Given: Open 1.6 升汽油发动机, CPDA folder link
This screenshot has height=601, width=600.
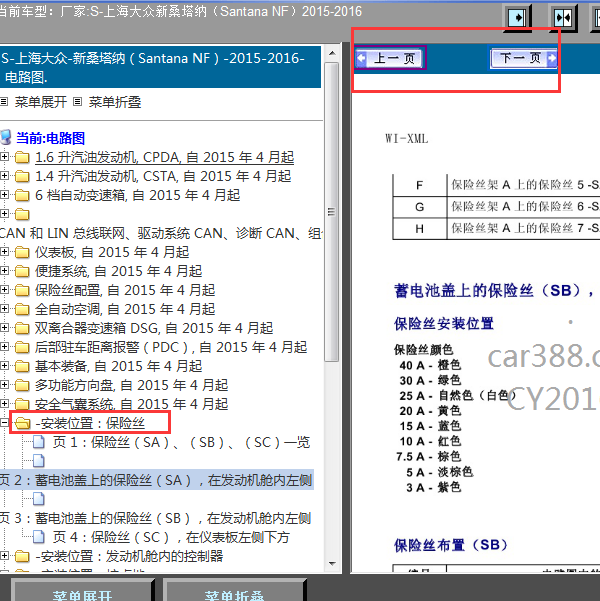Looking at the screenshot, I should coord(164,158).
